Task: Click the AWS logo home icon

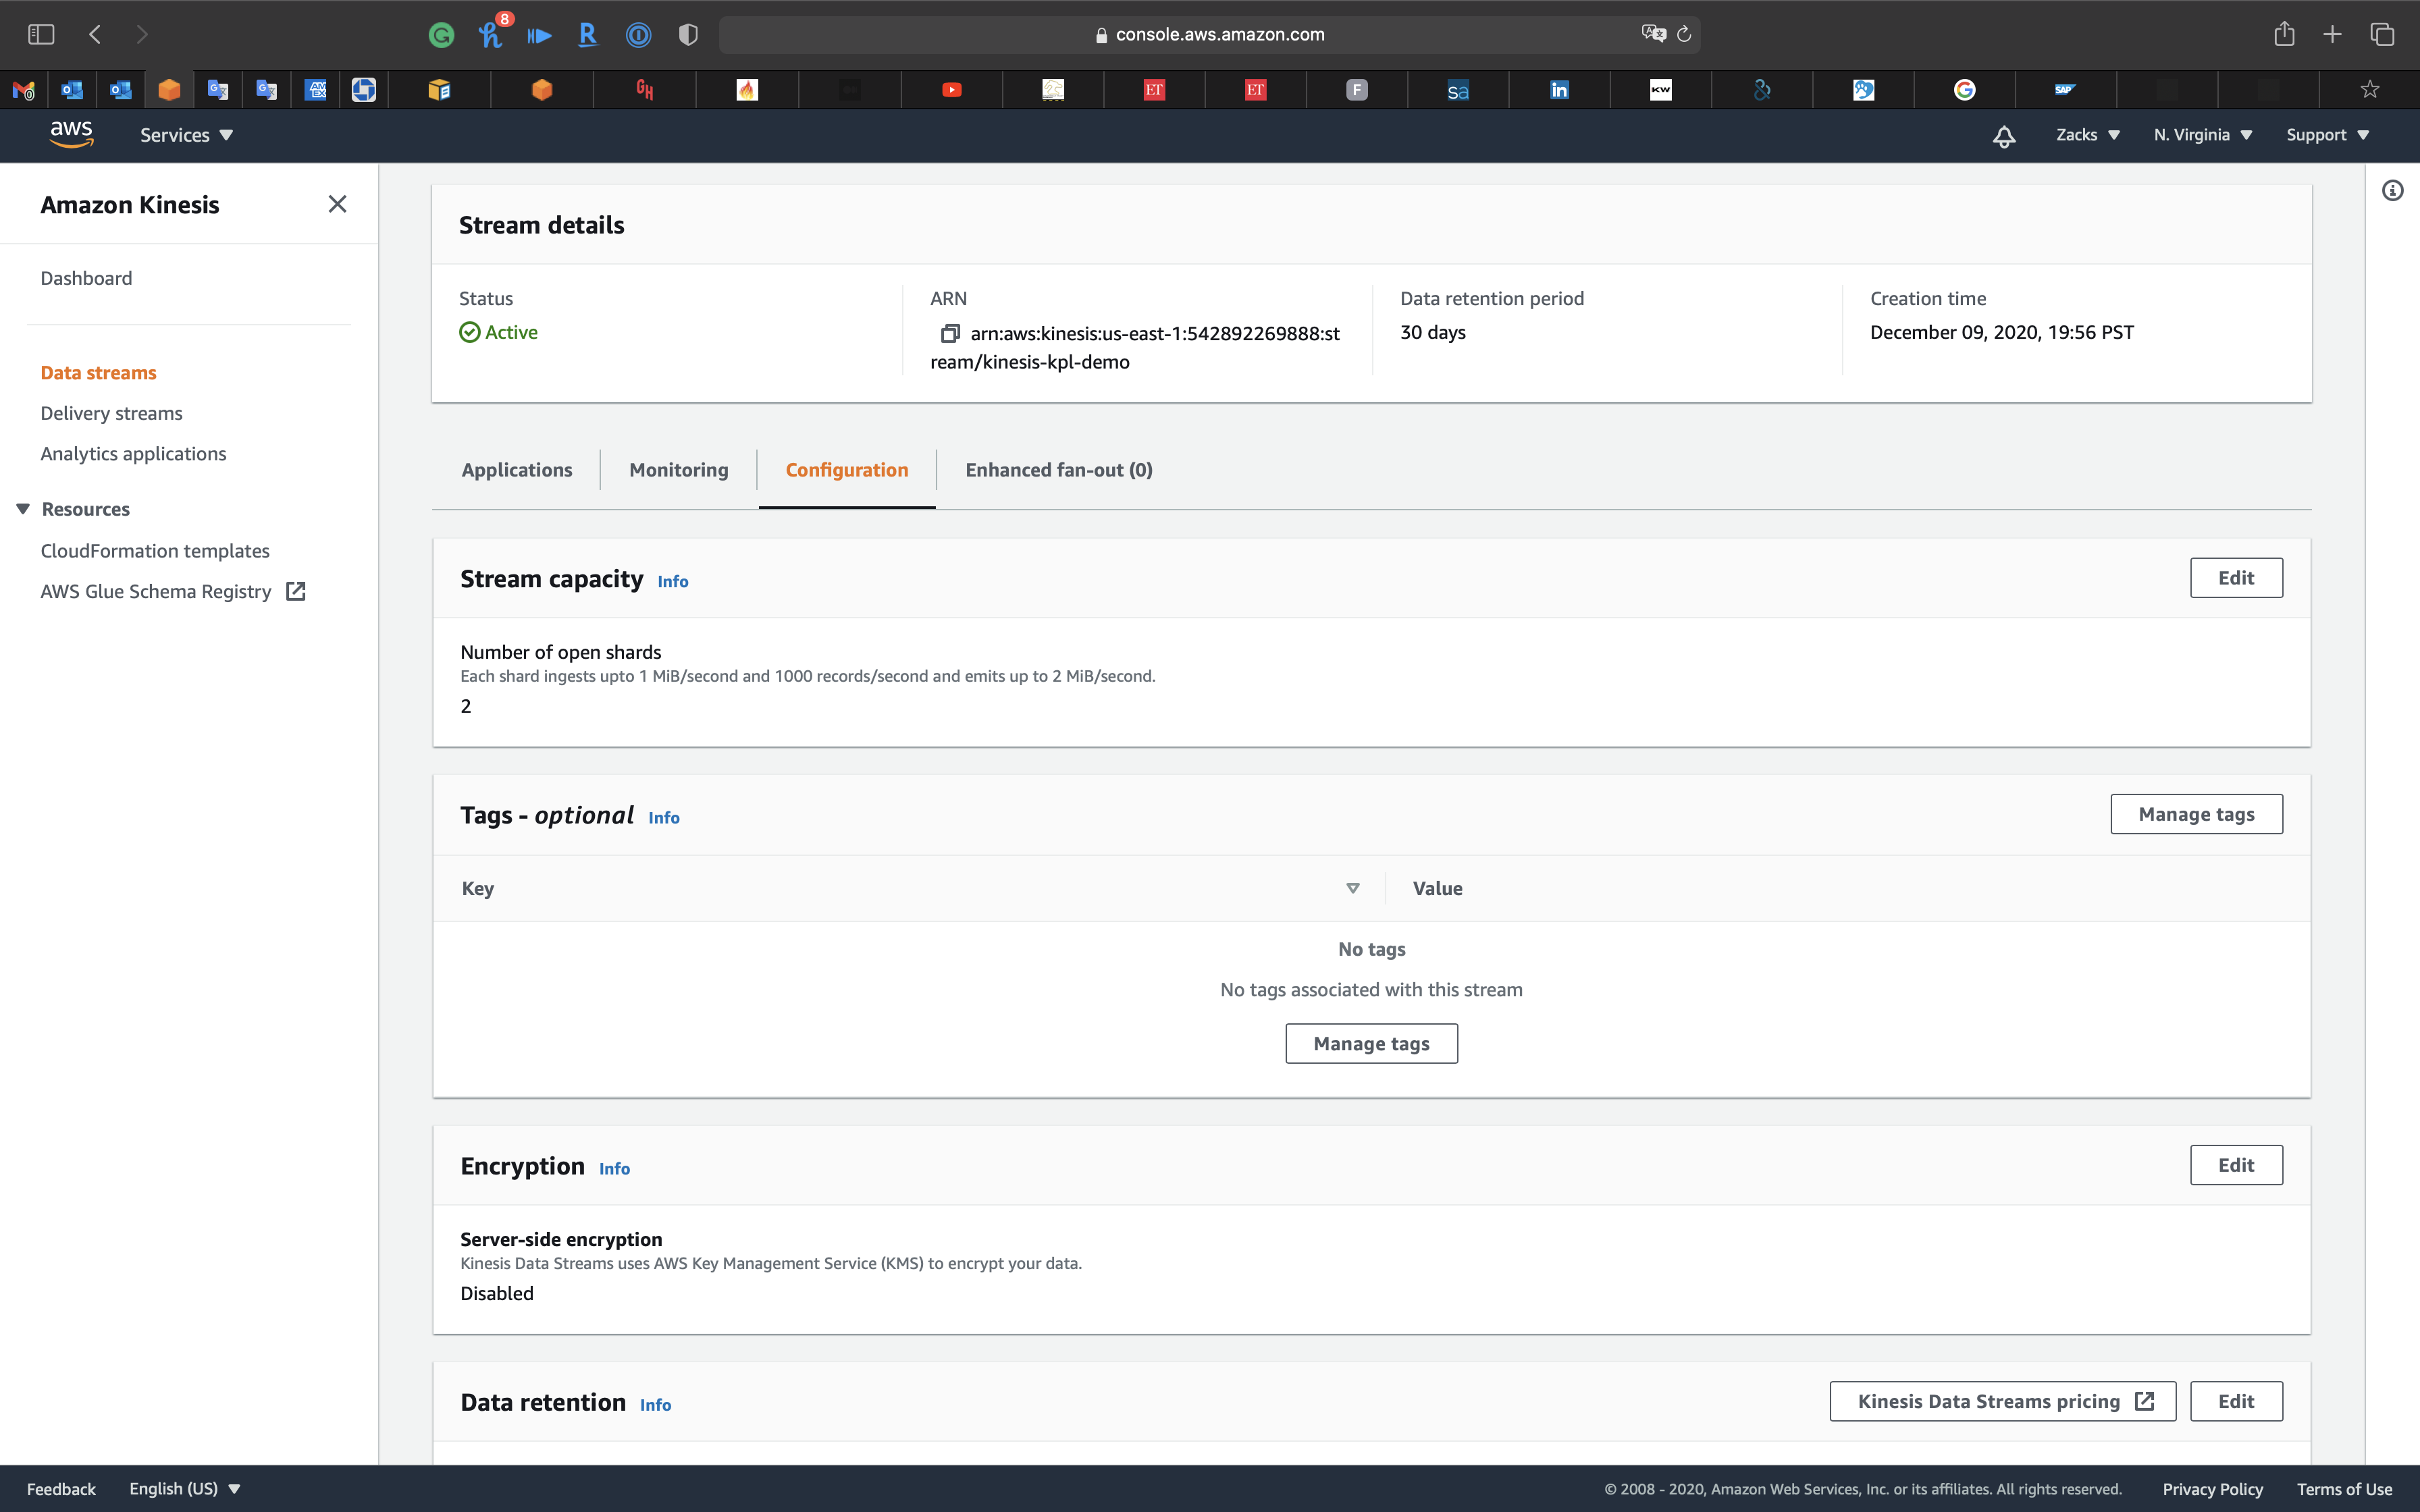Action: tap(71, 134)
